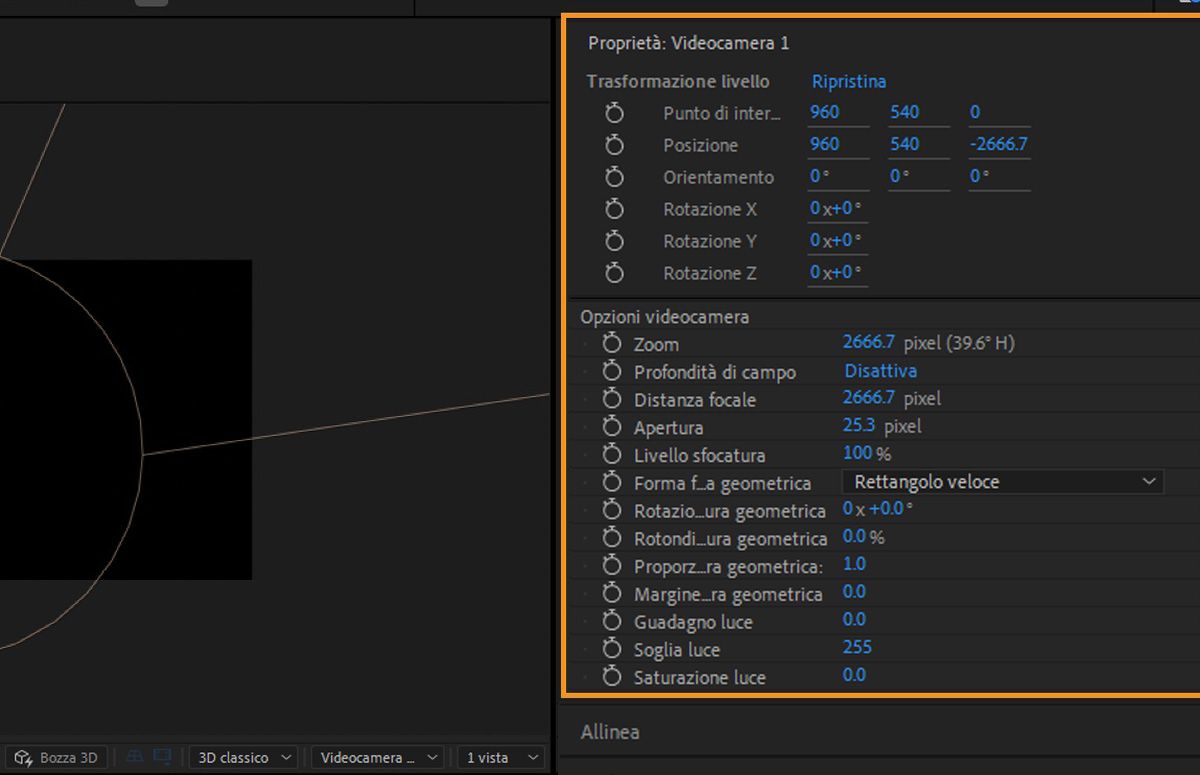Select the Proprietà: Videocamera 1 panel title
1200x775 pixels.
(688, 43)
